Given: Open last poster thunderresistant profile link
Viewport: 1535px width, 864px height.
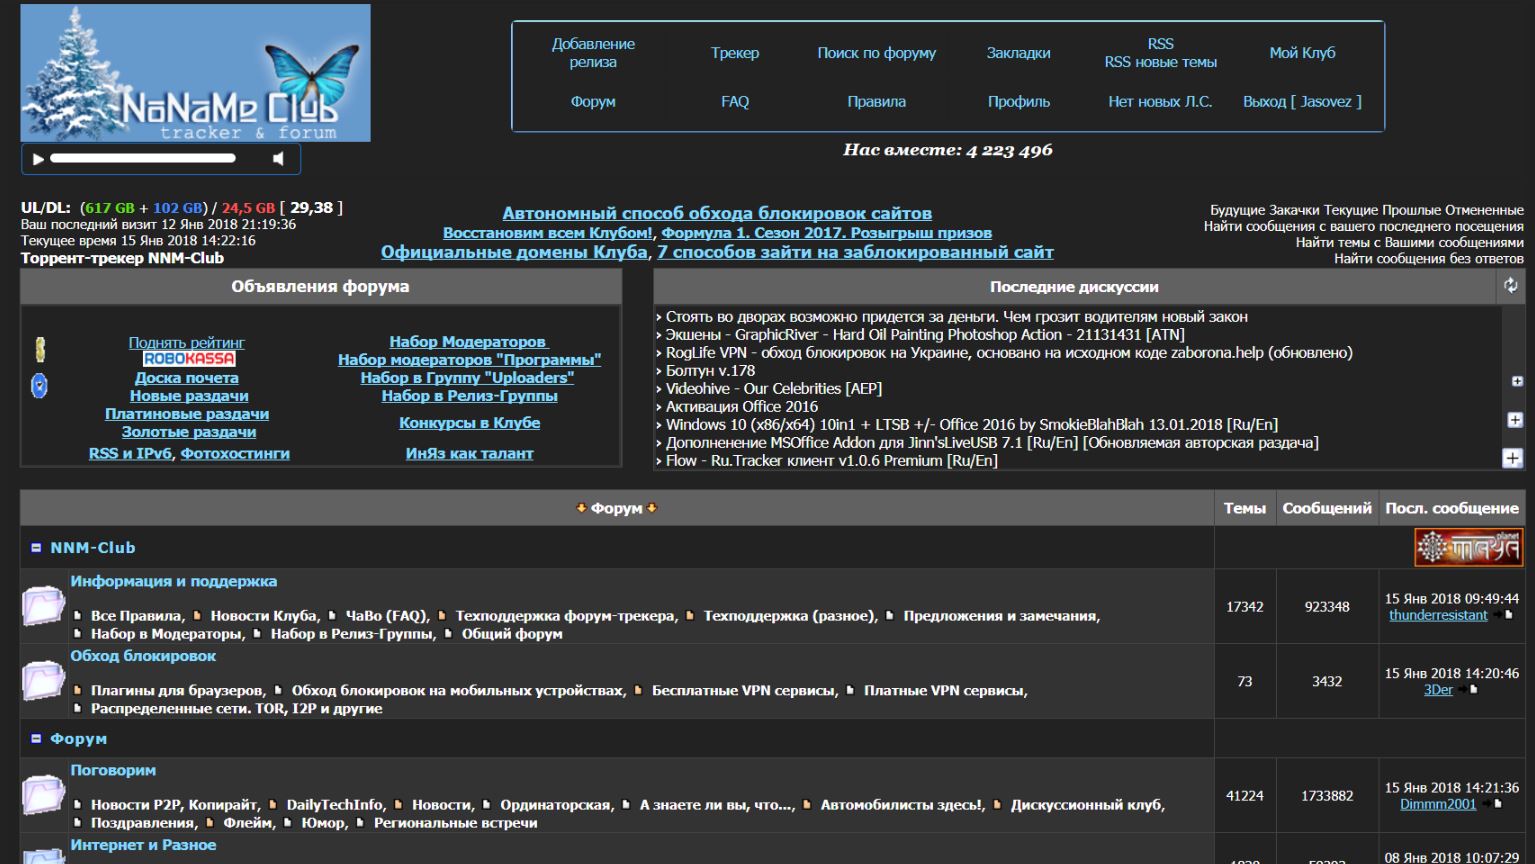Looking at the screenshot, I should coord(1438,615).
